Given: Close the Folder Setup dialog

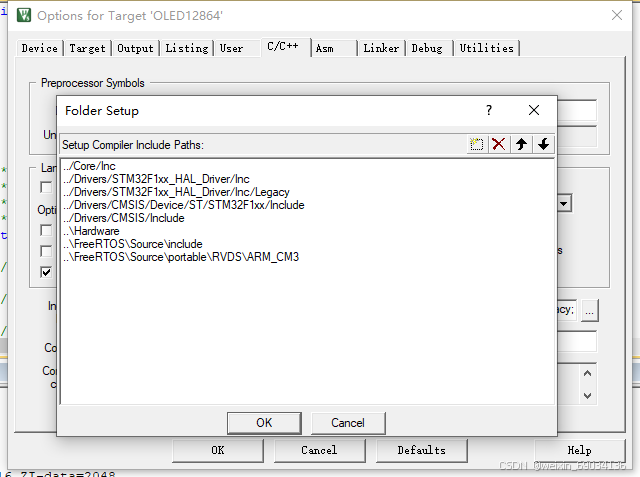Looking at the screenshot, I should coord(534,110).
